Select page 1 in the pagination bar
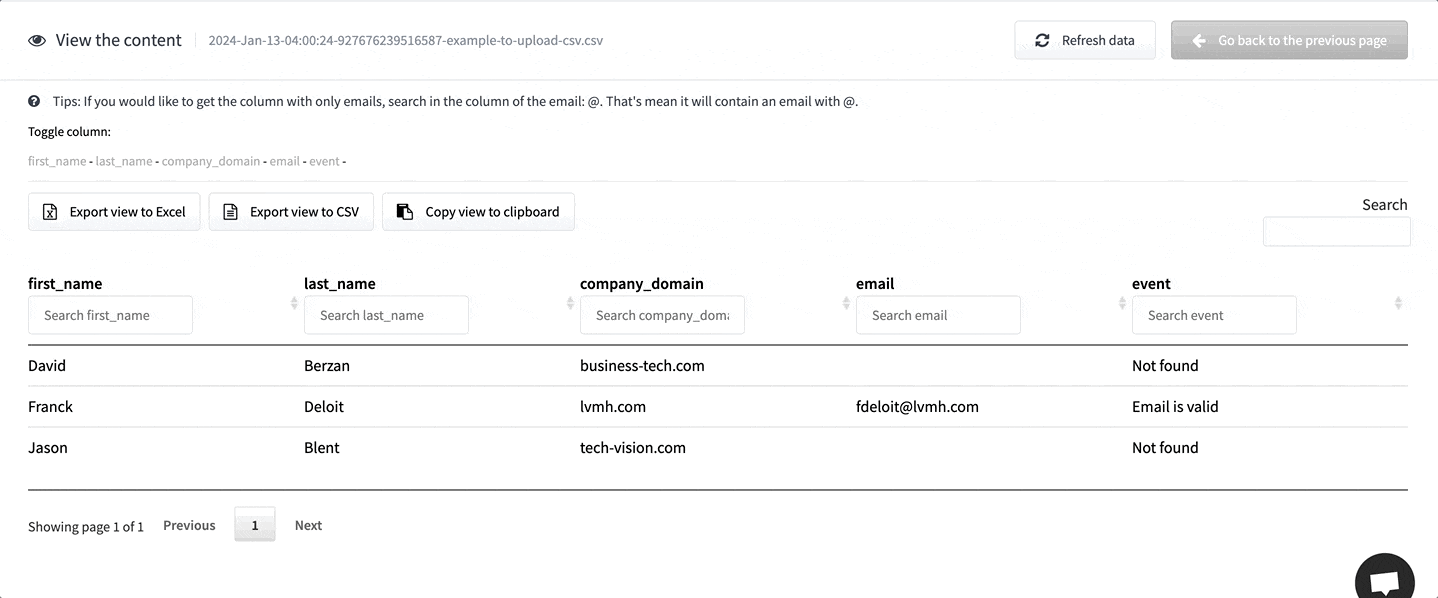The image size is (1438, 598). [255, 524]
